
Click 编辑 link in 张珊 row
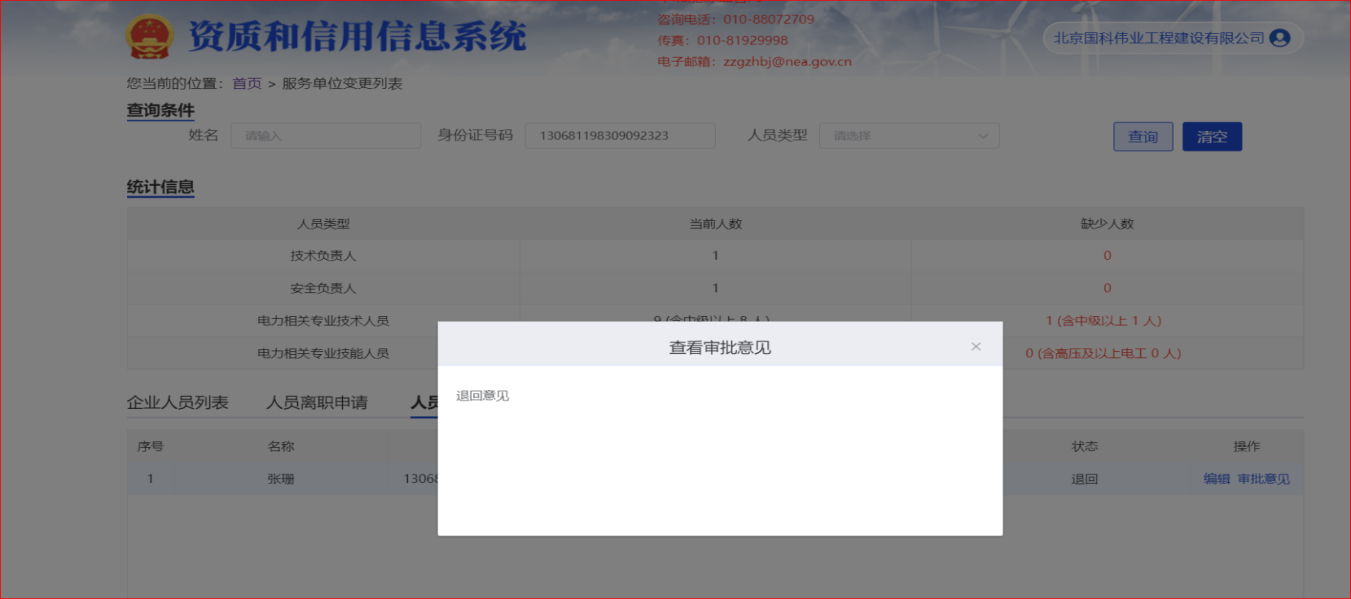coord(1216,479)
